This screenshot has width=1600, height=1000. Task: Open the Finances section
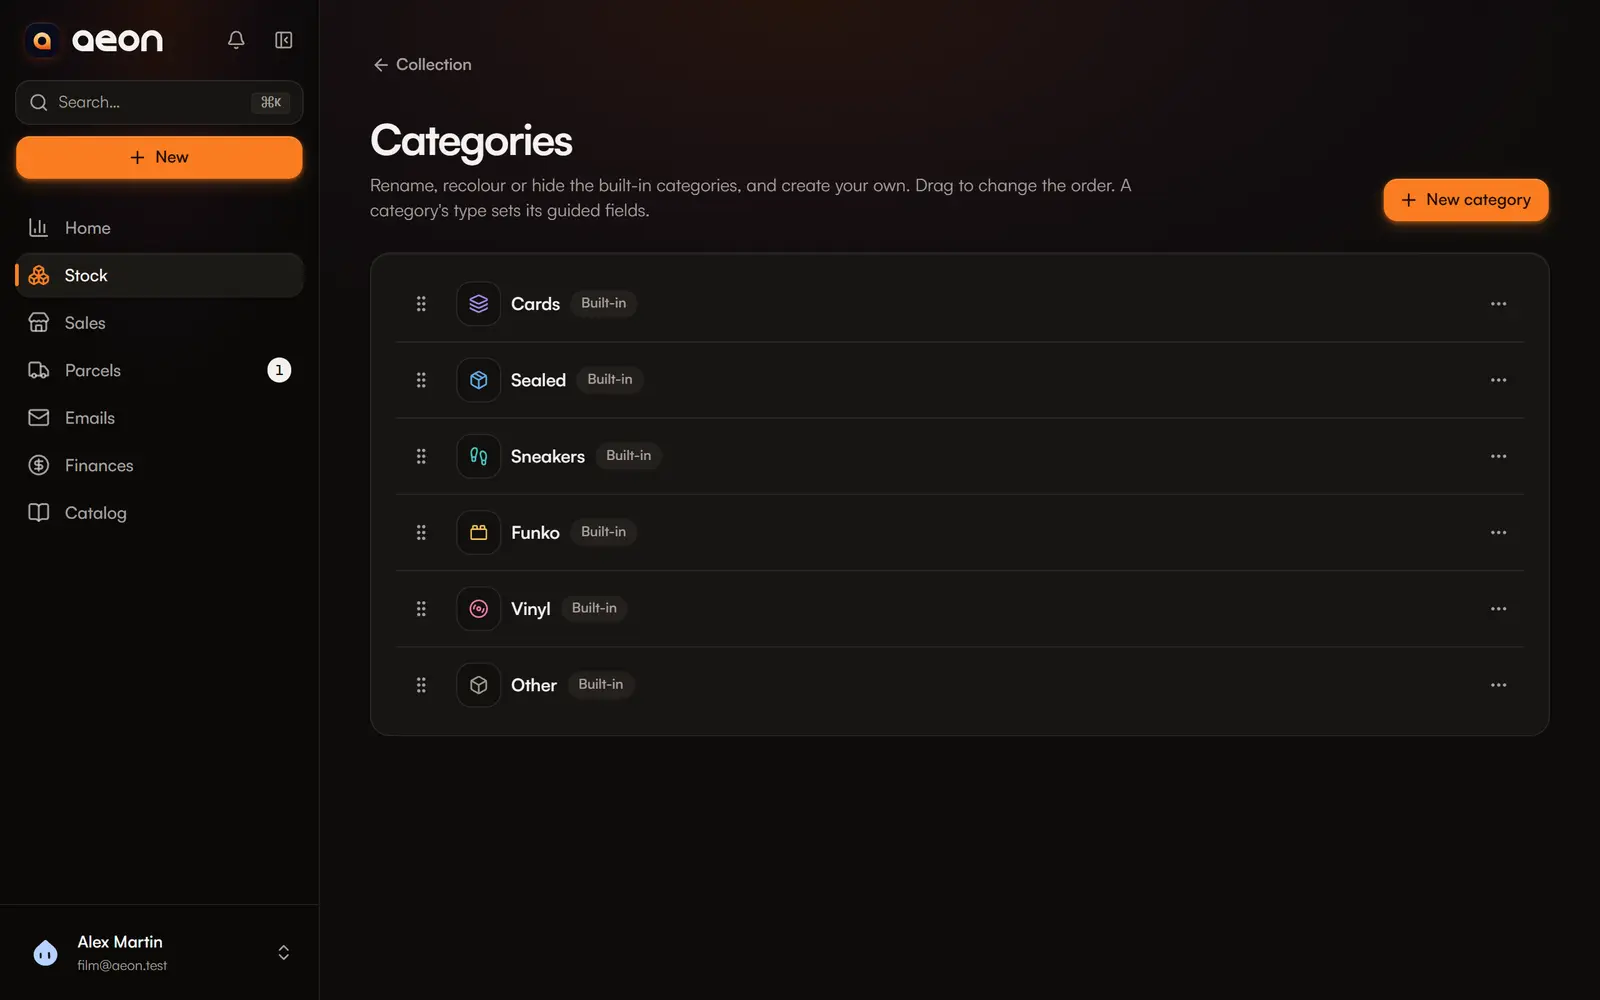(x=159, y=465)
